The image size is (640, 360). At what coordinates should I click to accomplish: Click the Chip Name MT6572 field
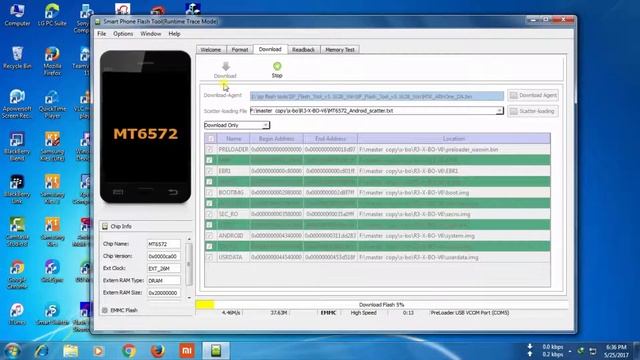(163, 244)
